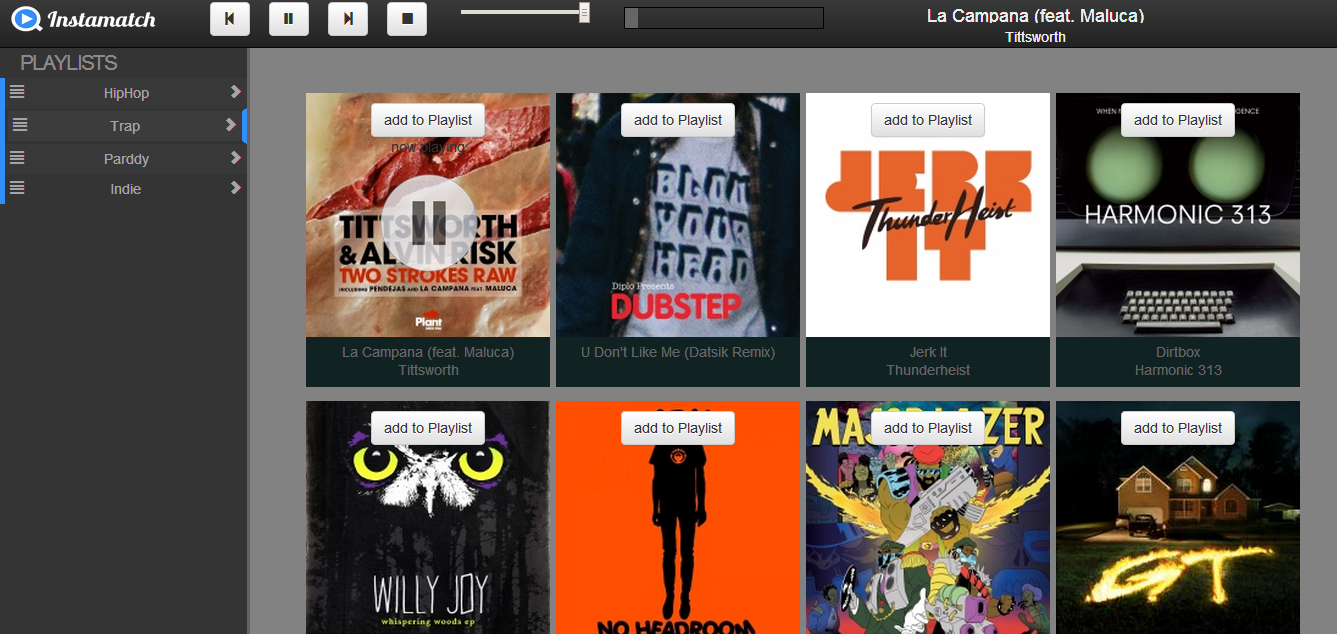
Task: Add U Don't Like Me to playlist
Action: (x=678, y=120)
